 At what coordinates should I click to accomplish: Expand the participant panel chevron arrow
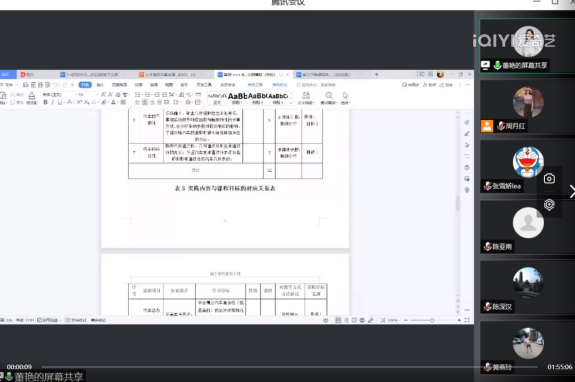pyautogui.click(x=572, y=191)
